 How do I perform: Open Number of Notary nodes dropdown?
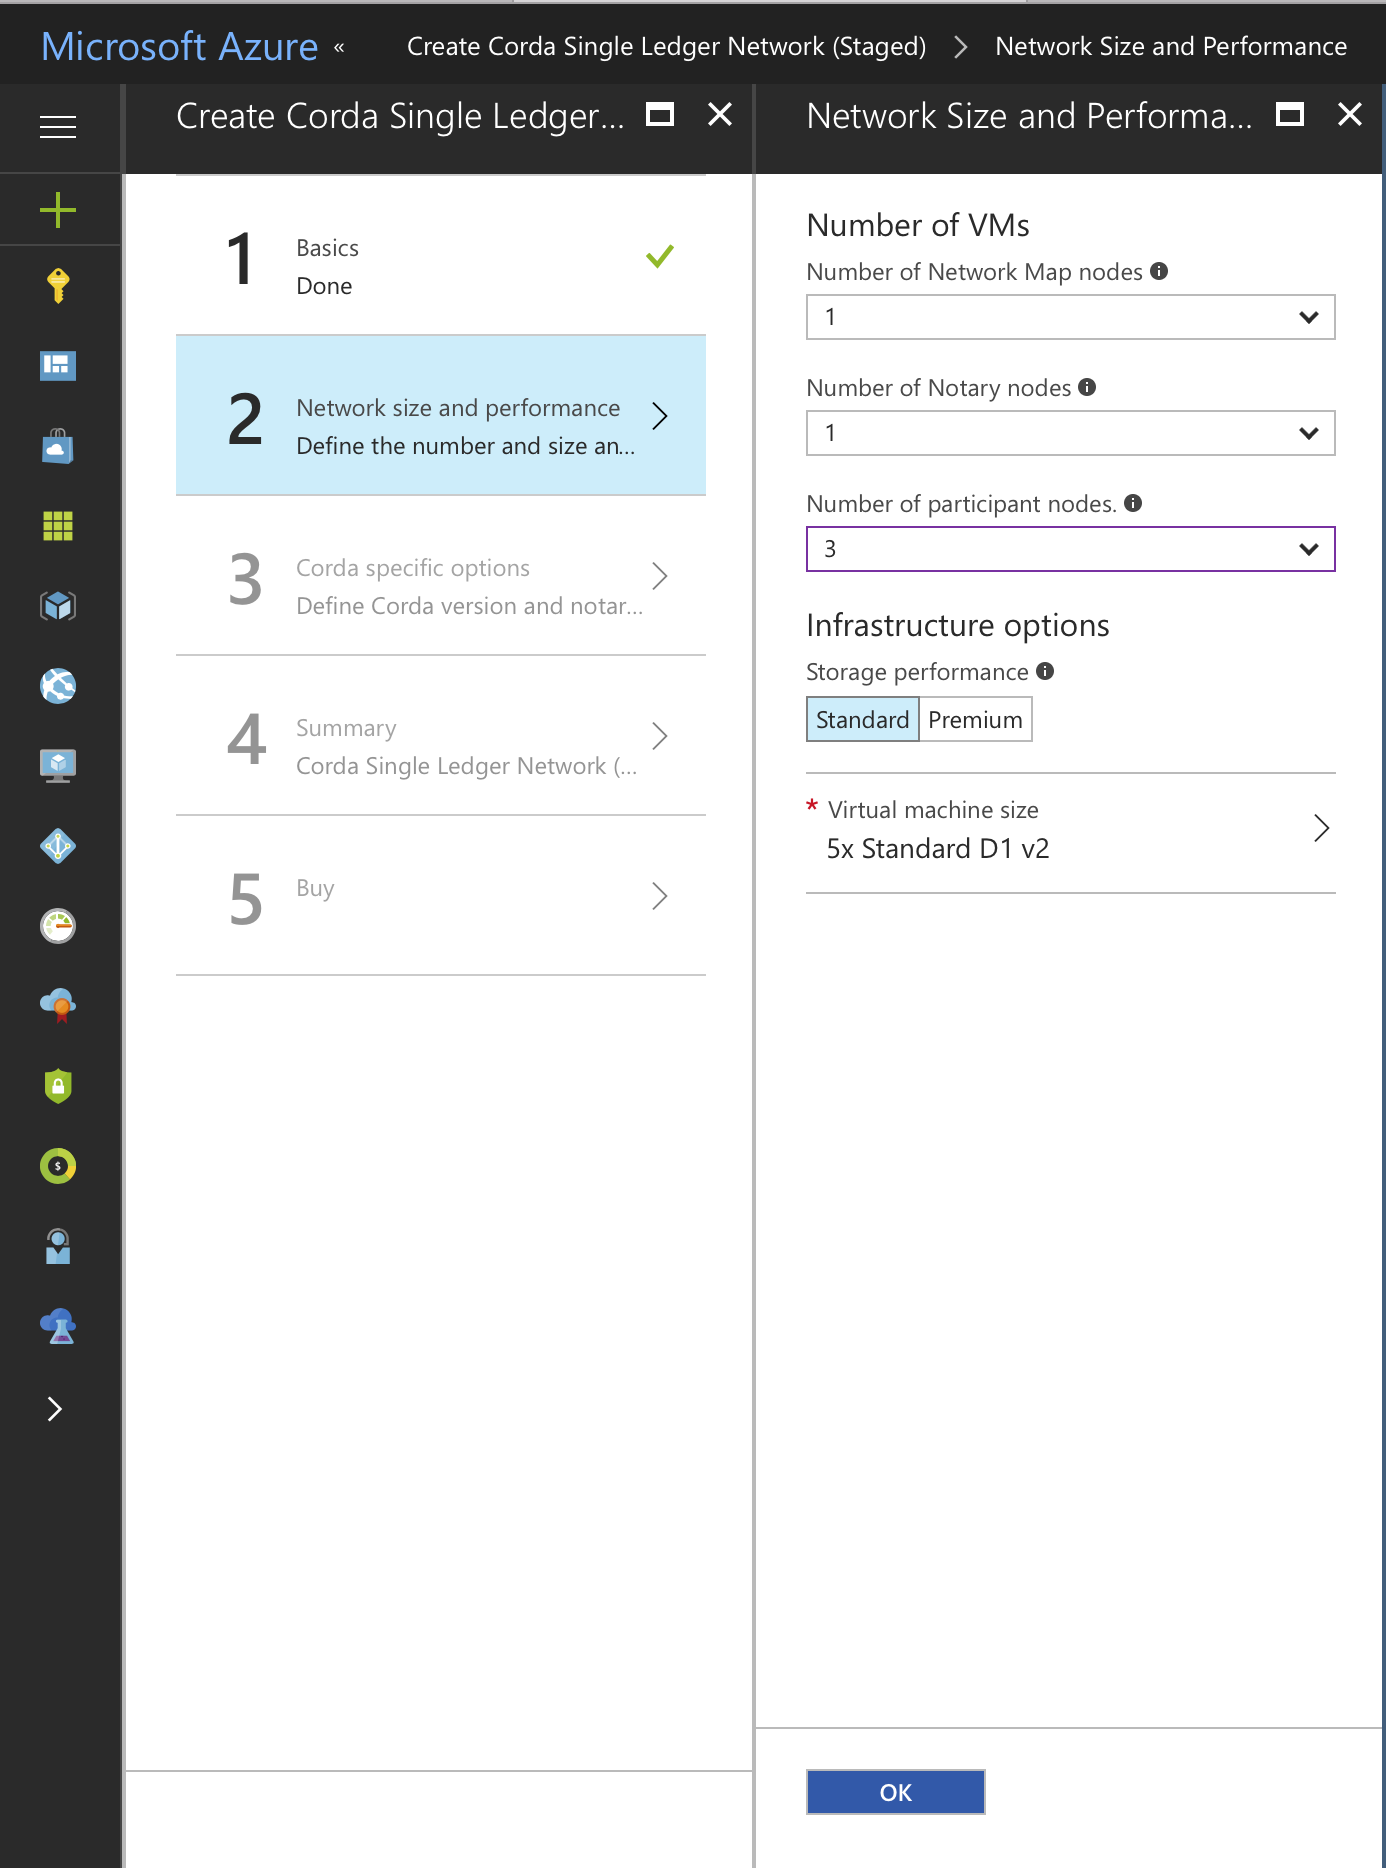point(1070,433)
